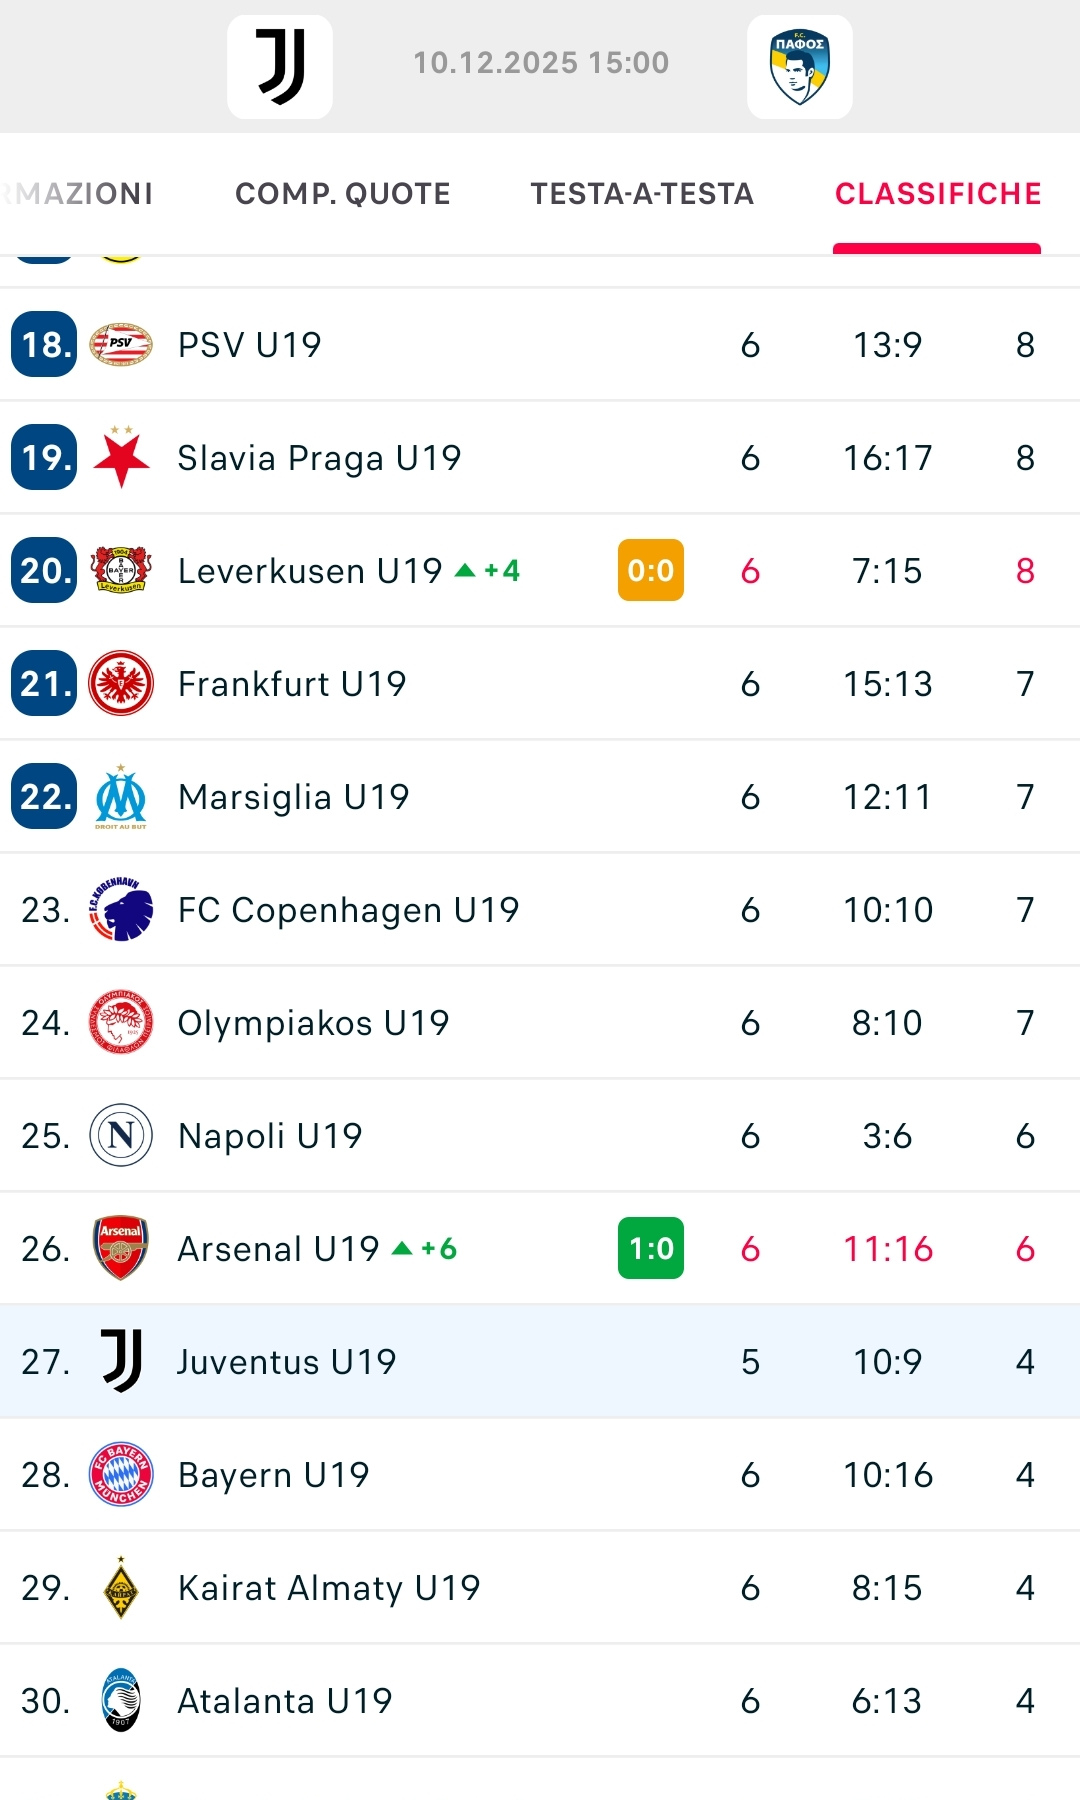Select Eintracht Frankfurt eagle logo
1080x1800 pixels.
pyautogui.click(x=121, y=684)
